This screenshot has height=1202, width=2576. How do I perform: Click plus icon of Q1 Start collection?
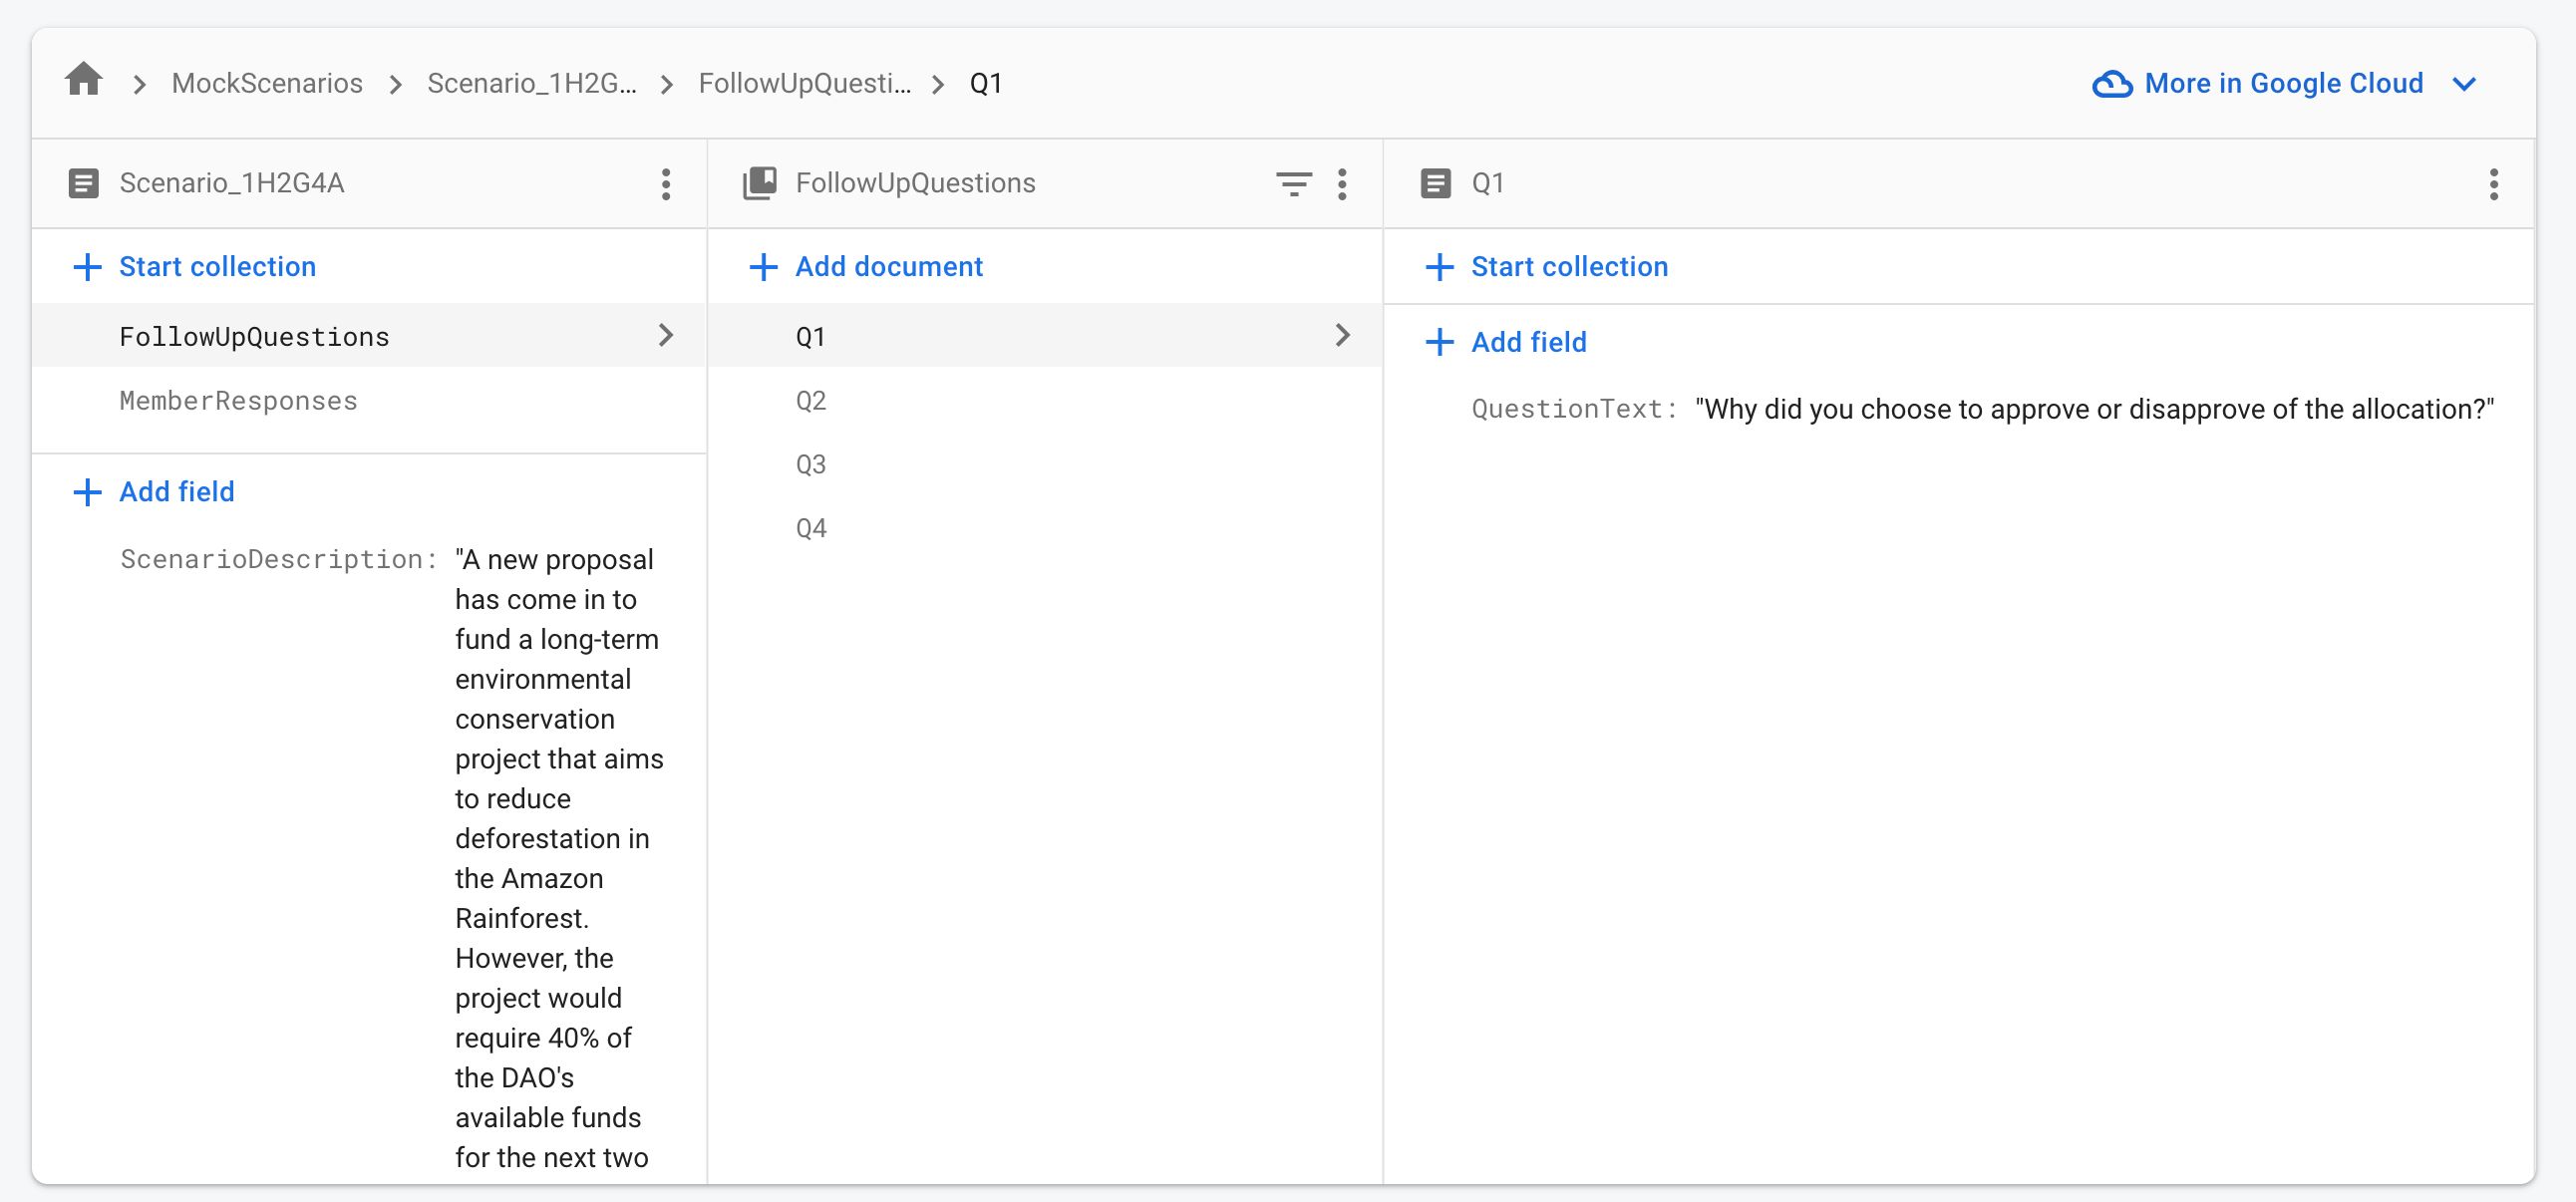point(1439,266)
